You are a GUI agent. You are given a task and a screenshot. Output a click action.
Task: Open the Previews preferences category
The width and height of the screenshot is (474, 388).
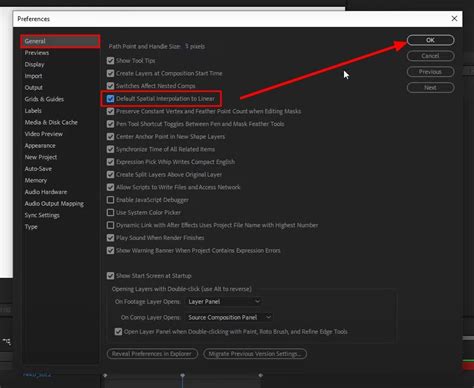pyautogui.click(x=37, y=53)
